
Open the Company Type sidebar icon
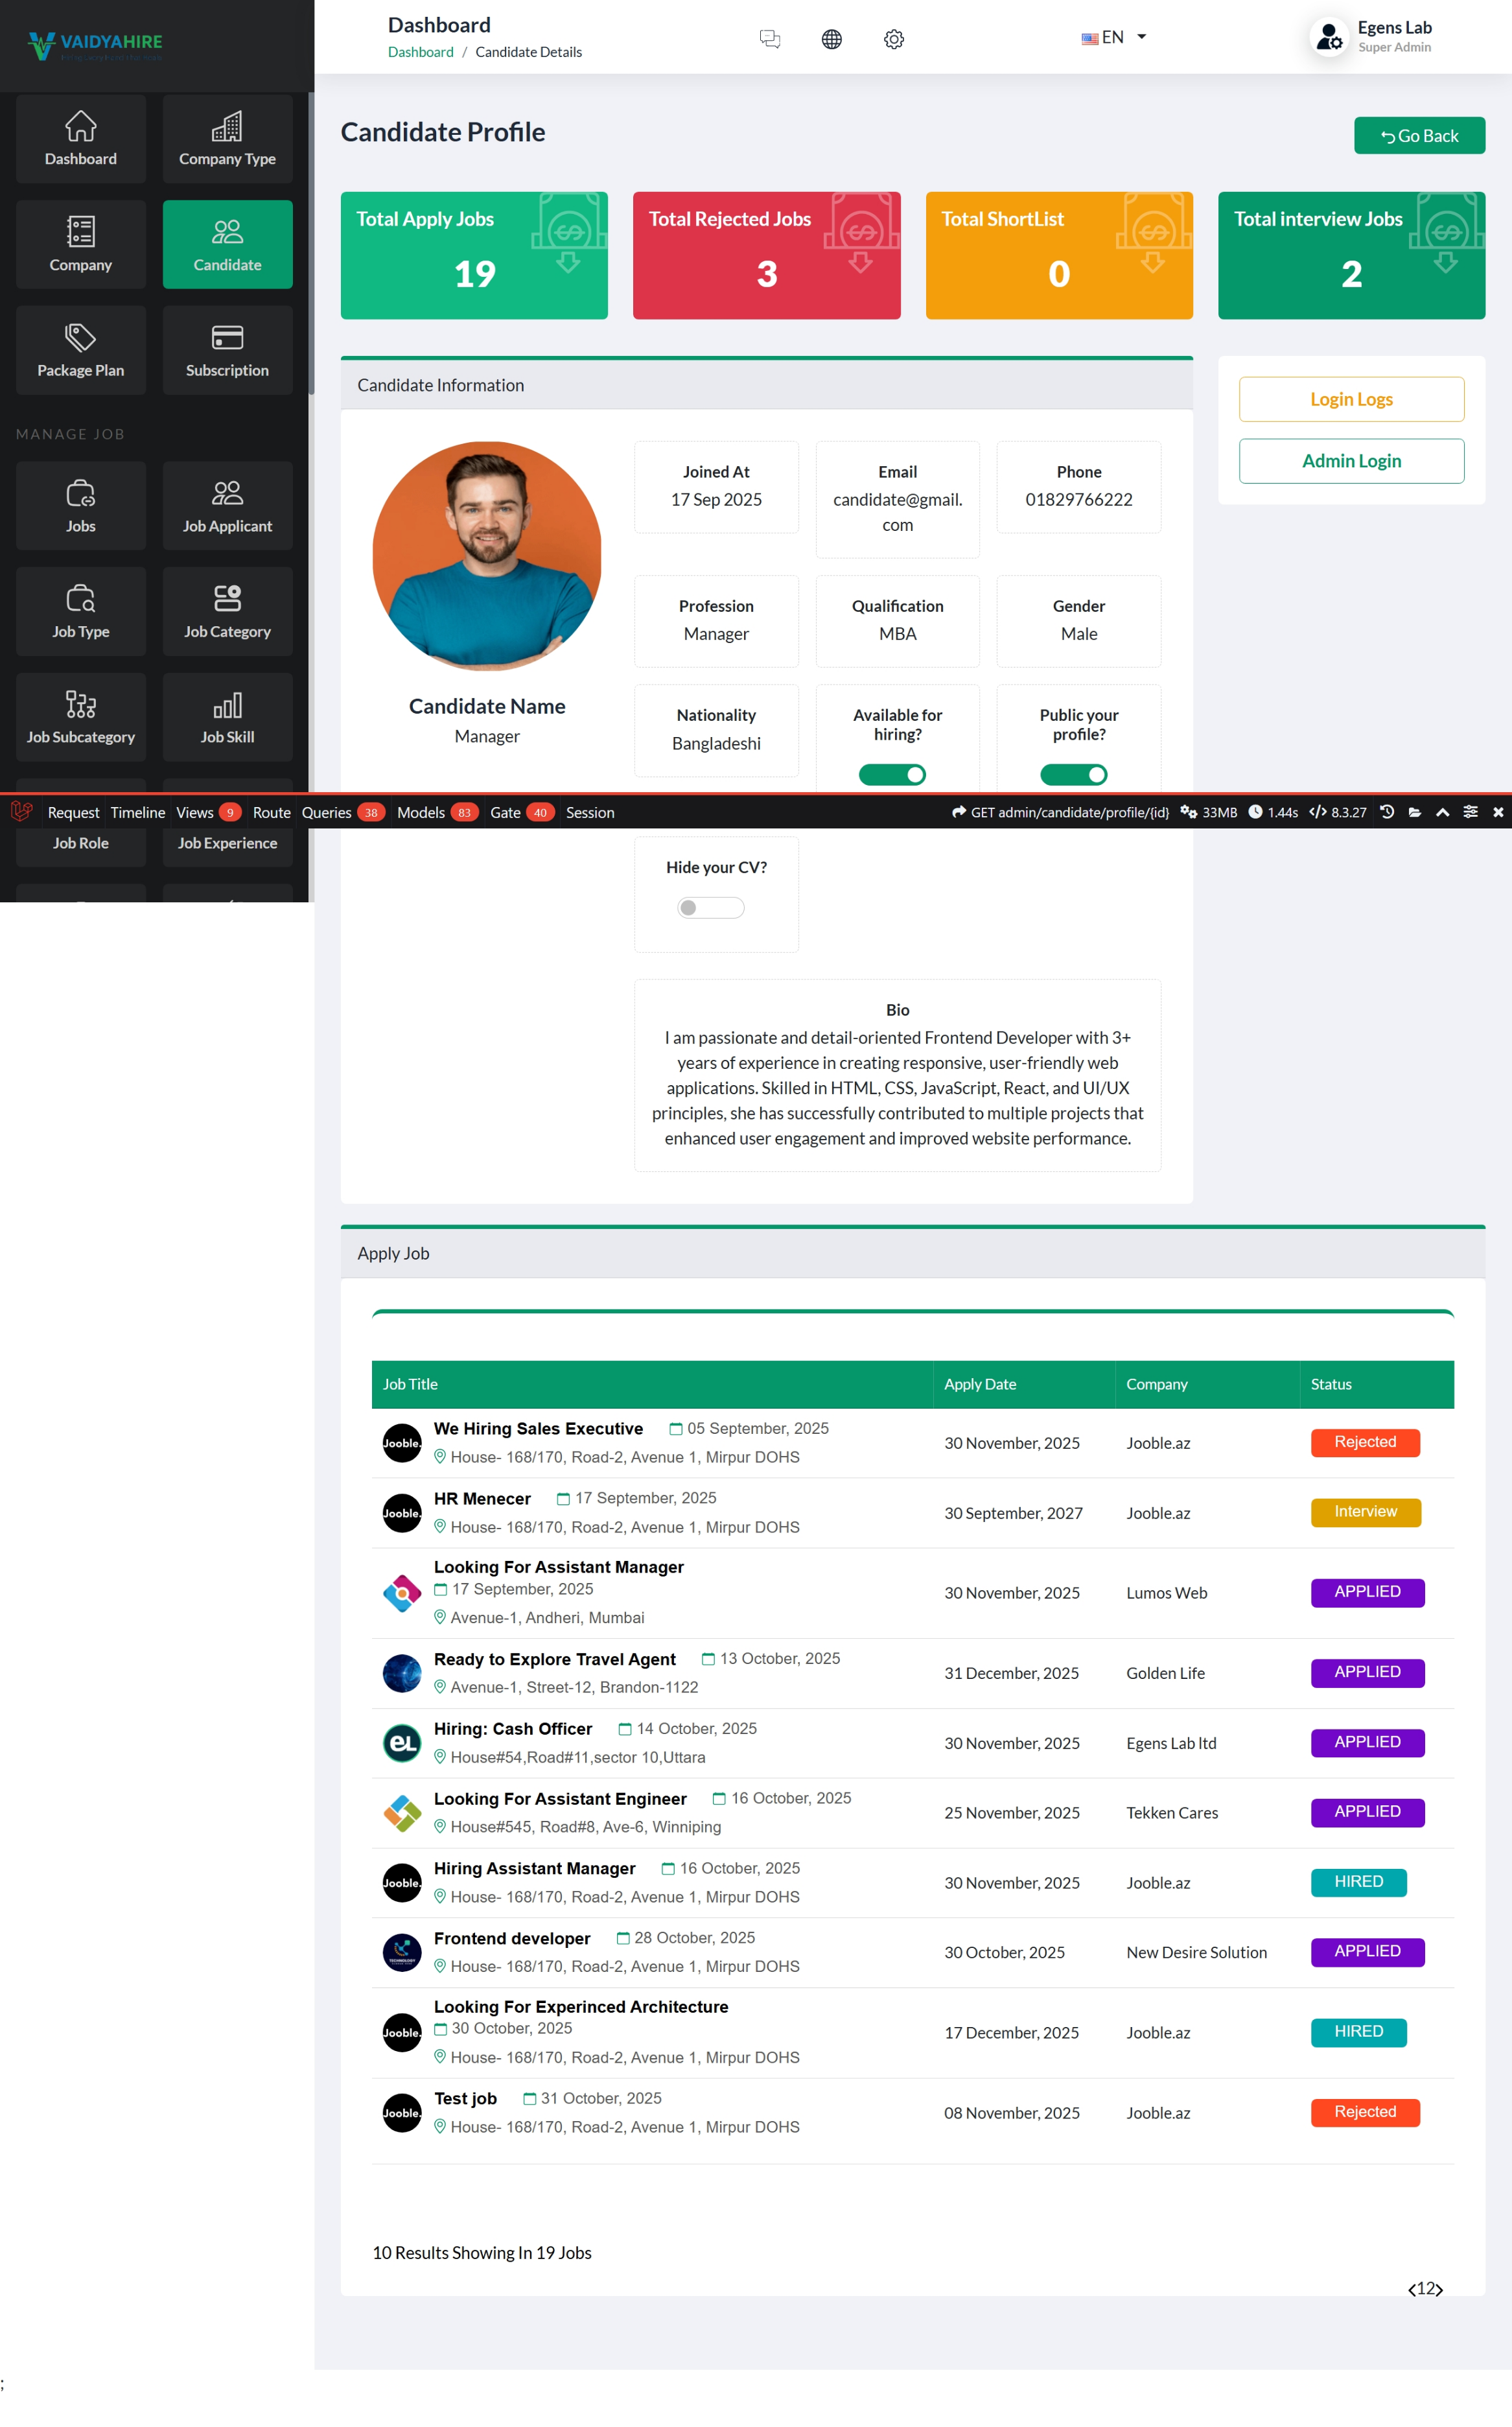(x=227, y=139)
